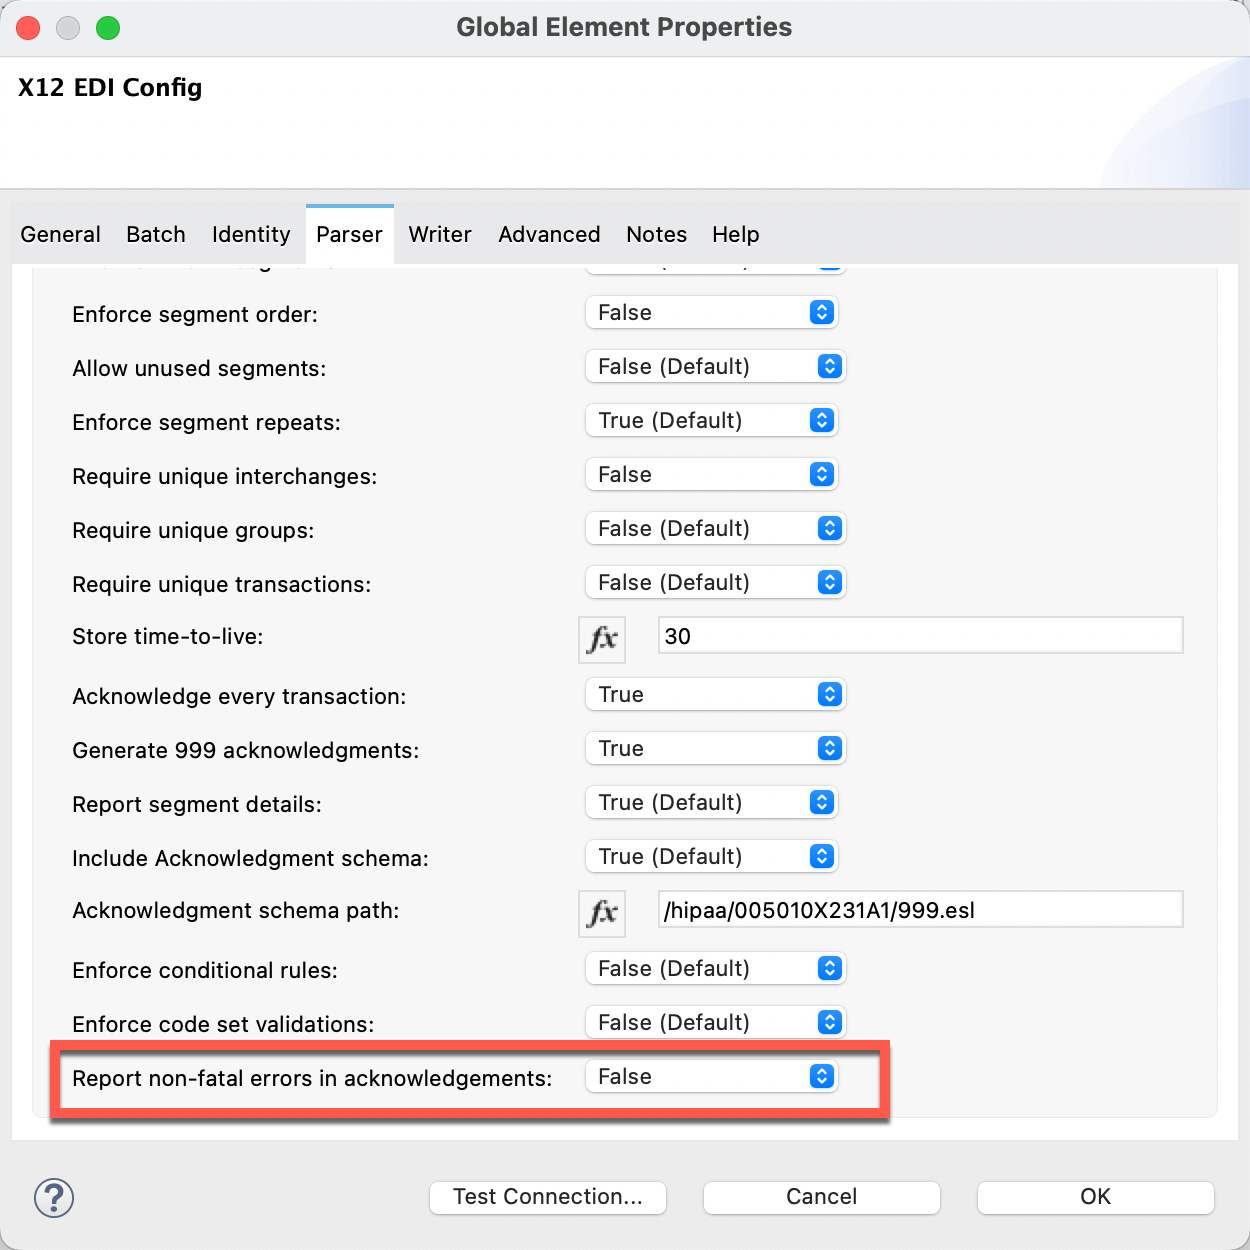Click the Acknowledgment schema path text field
The image size is (1250, 1250).
920,911
